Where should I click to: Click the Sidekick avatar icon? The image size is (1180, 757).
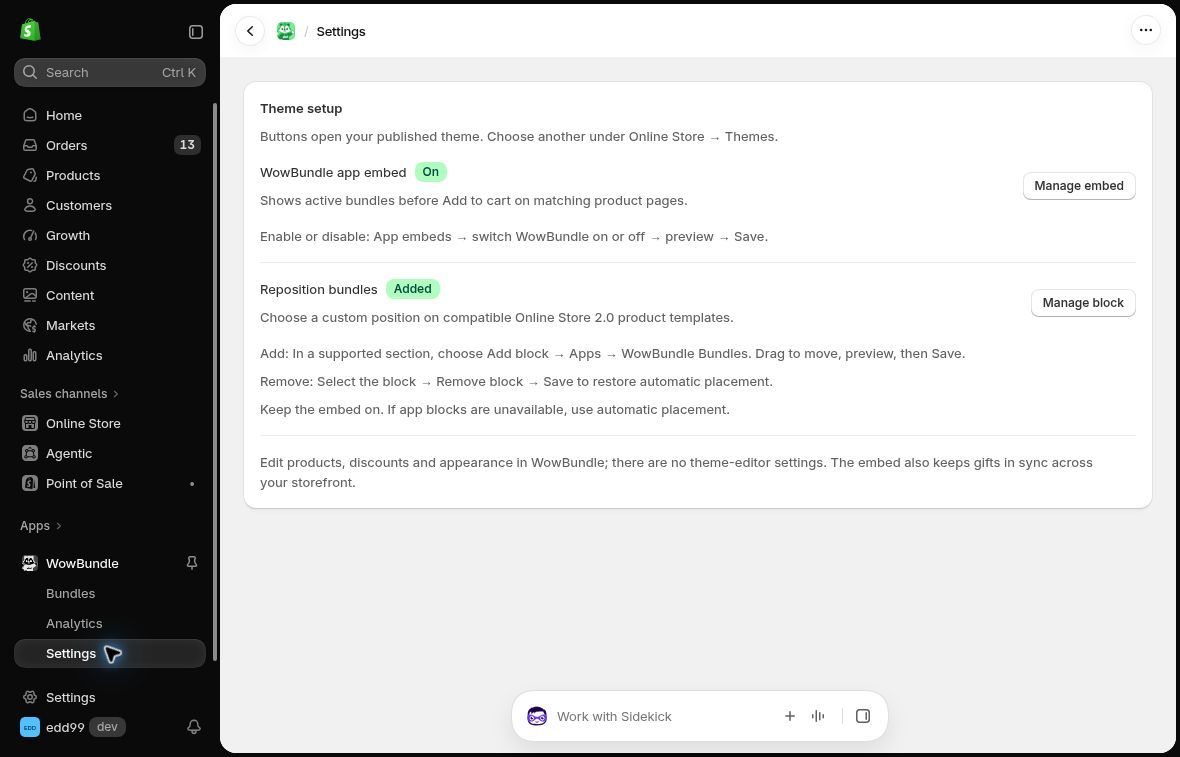(537, 716)
